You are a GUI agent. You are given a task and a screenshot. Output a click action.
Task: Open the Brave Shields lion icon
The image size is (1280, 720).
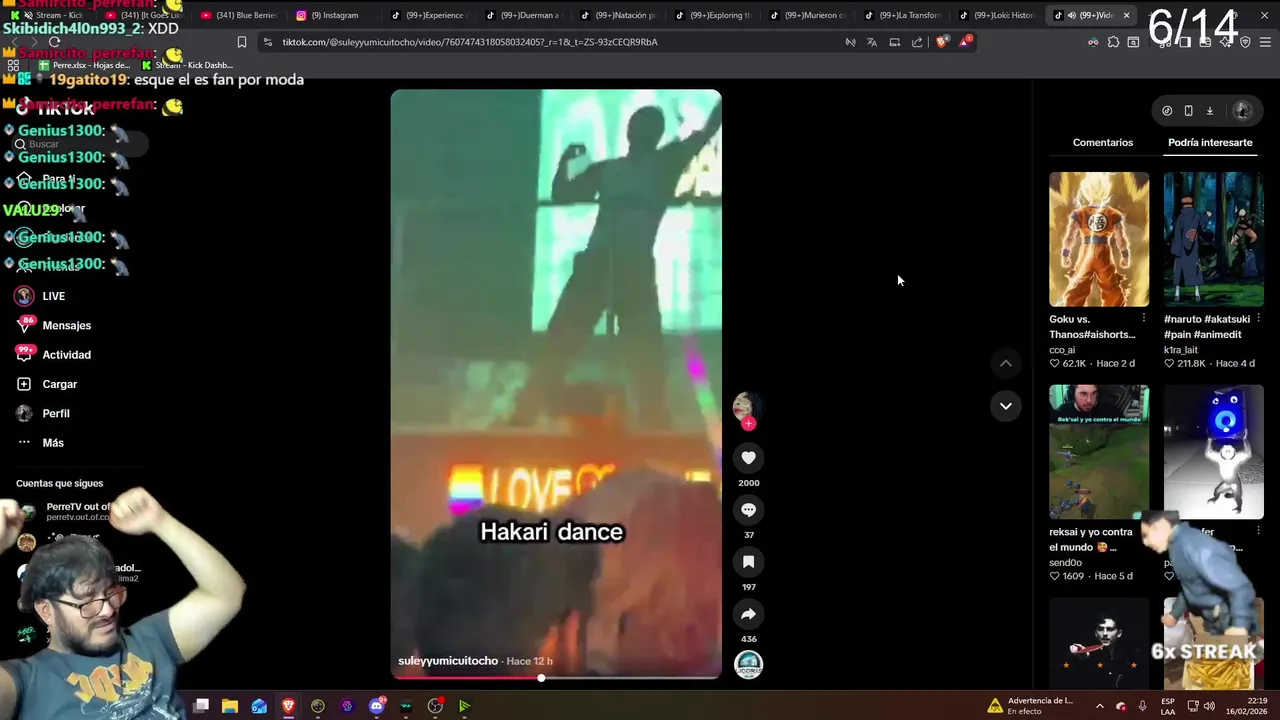pyautogui.click(x=942, y=42)
